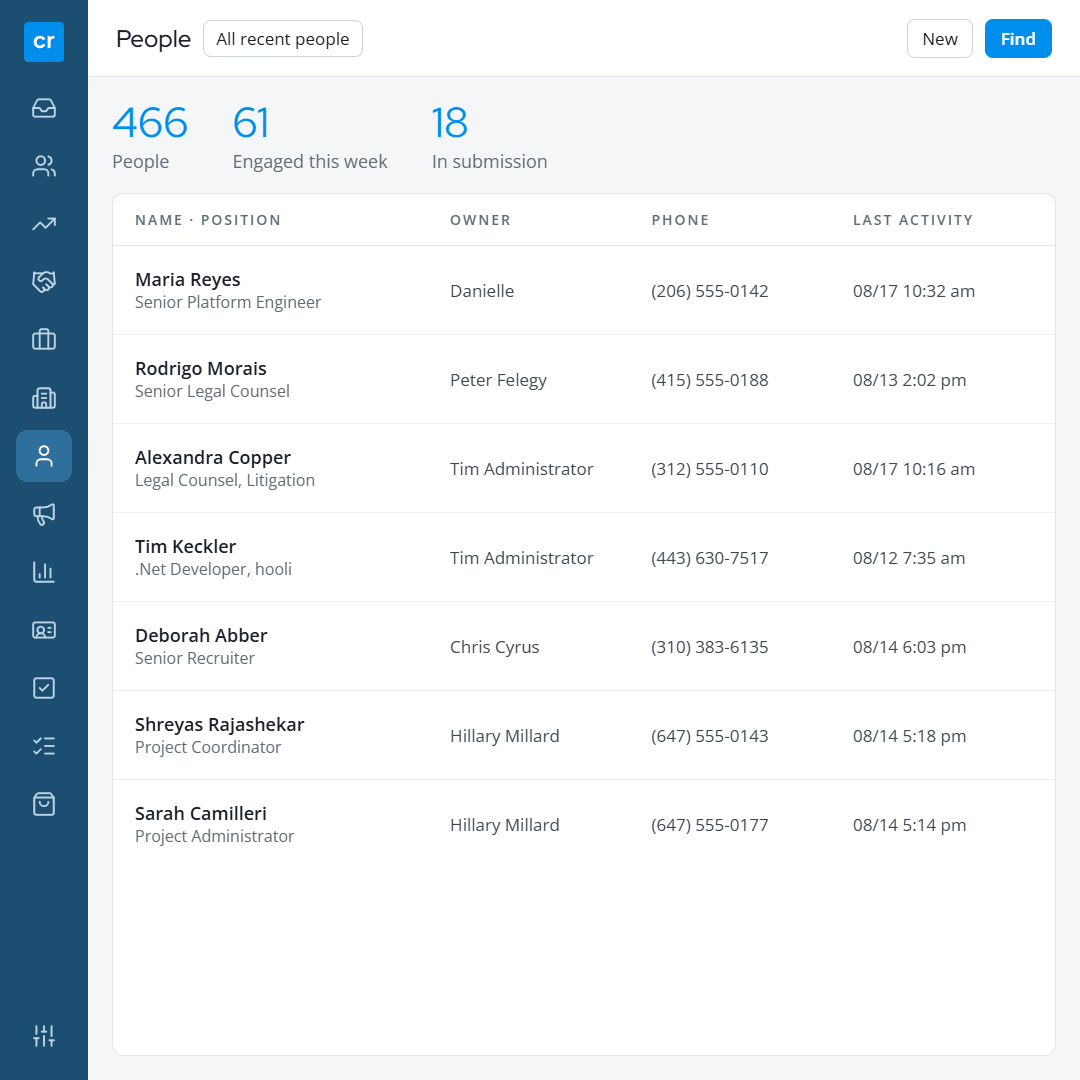Open Deborah Abber's record
1080x1080 pixels.
click(x=201, y=635)
